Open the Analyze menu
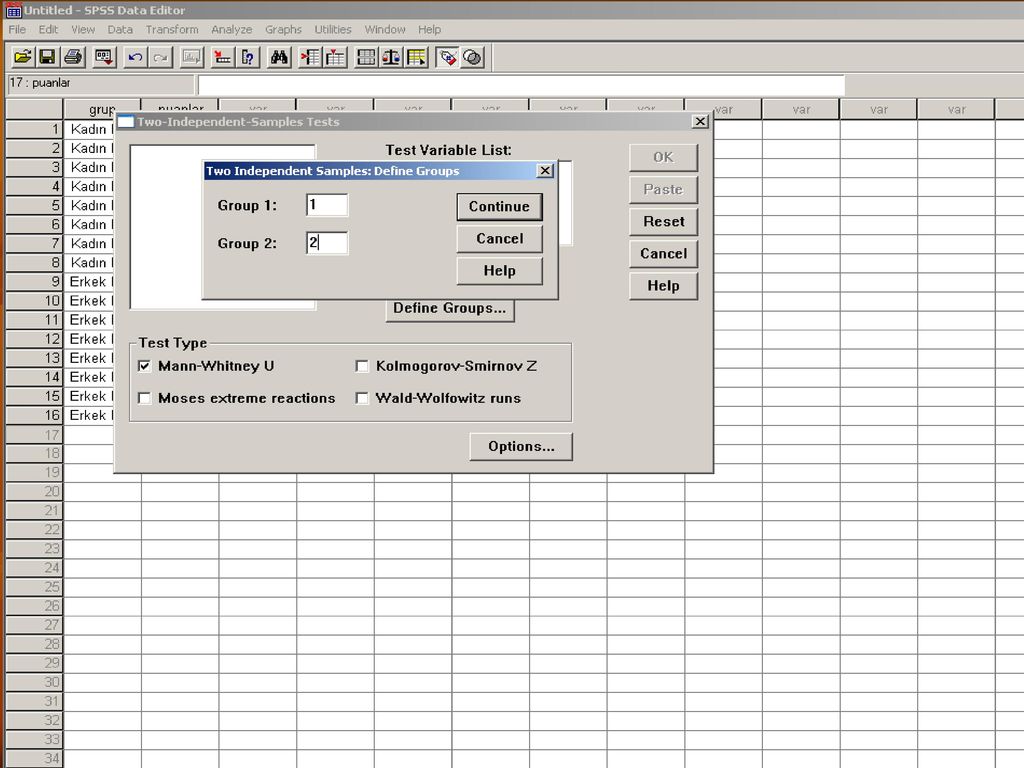The height and width of the screenshot is (768, 1024). pos(232,29)
